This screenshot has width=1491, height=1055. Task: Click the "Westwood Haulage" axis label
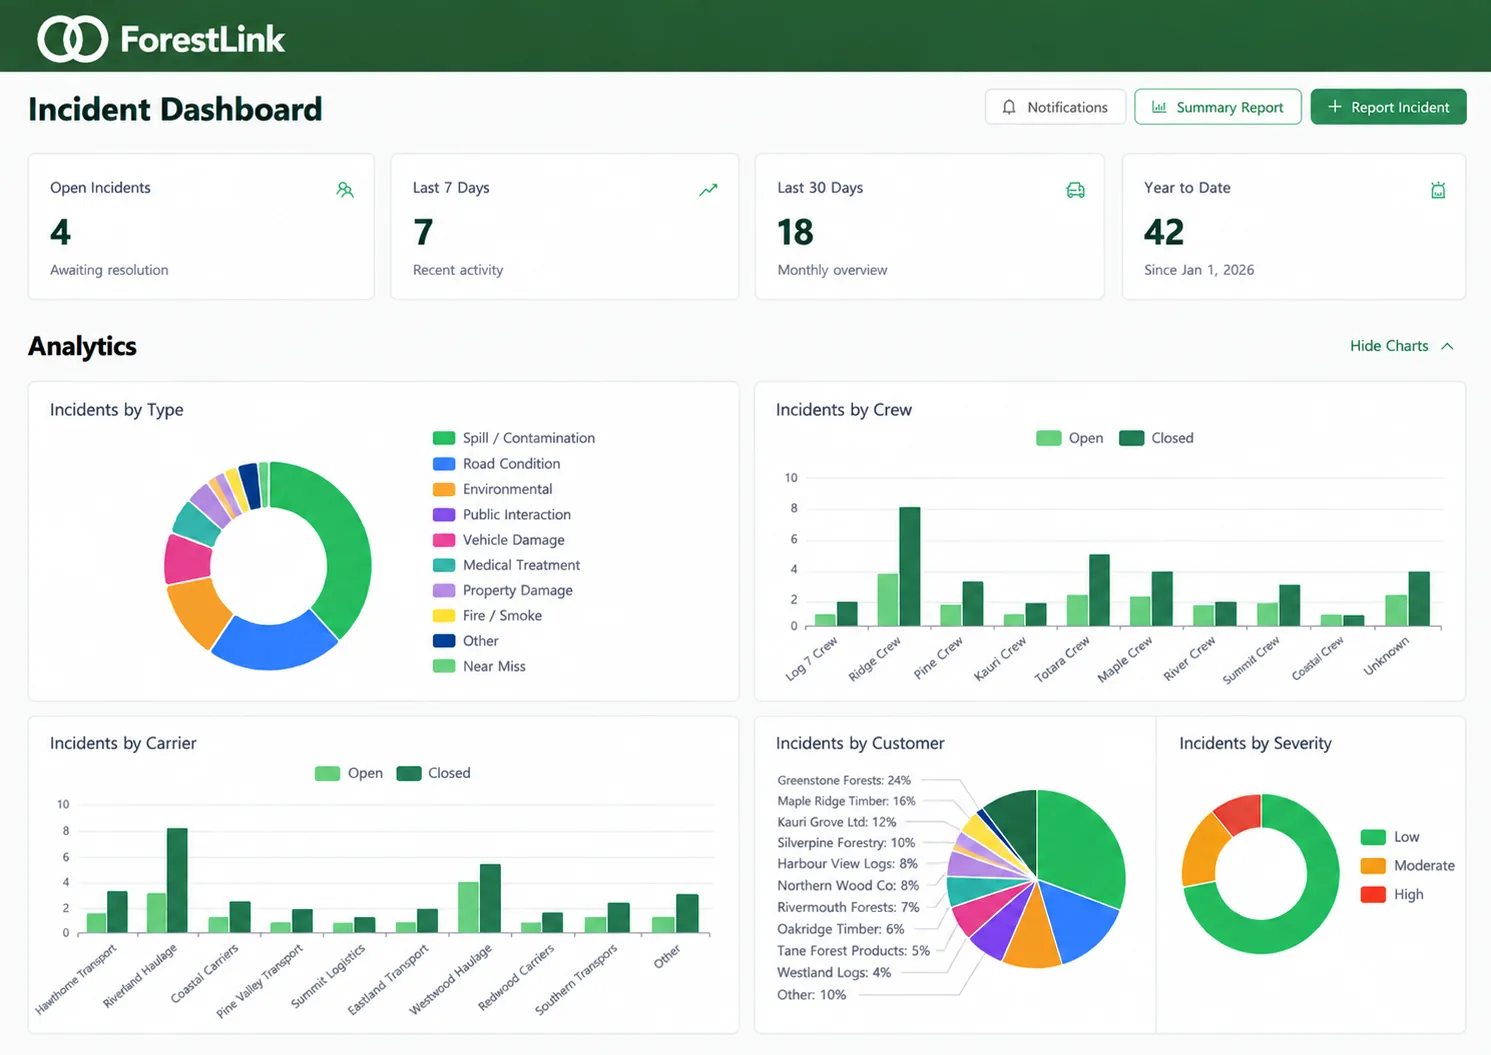point(451,979)
